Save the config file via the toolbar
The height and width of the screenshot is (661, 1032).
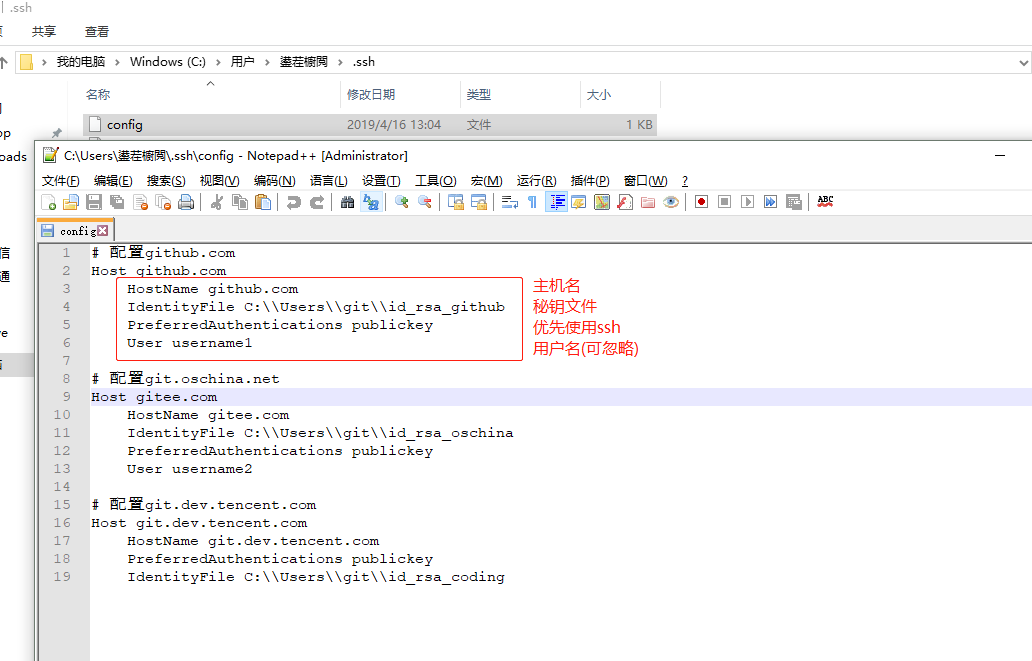coord(94,202)
